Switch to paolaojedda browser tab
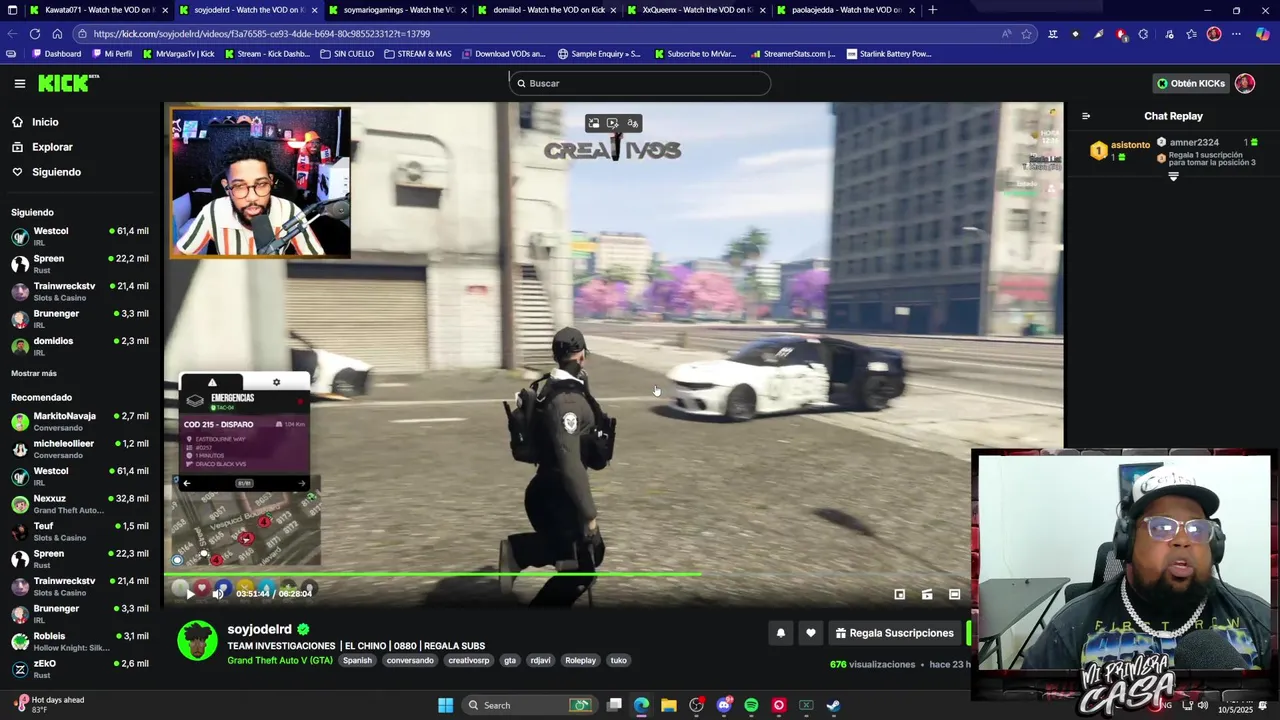This screenshot has width=1280, height=720. (x=846, y=10)
